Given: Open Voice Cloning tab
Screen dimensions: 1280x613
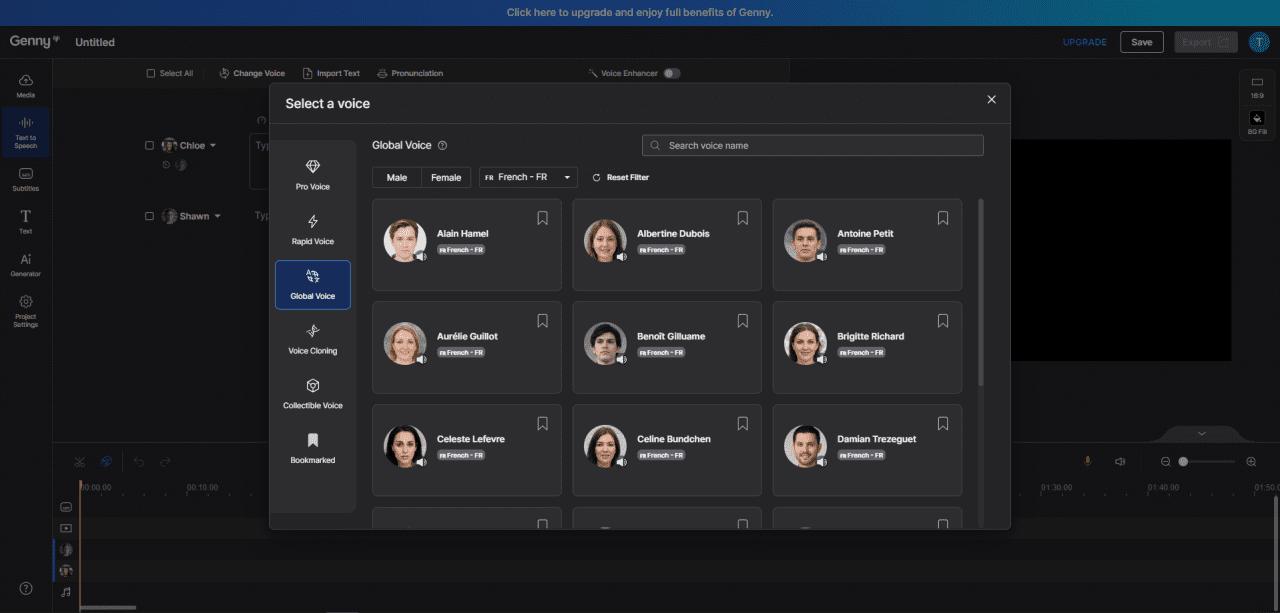Looking at the screenshot, I should pos(313,339).
